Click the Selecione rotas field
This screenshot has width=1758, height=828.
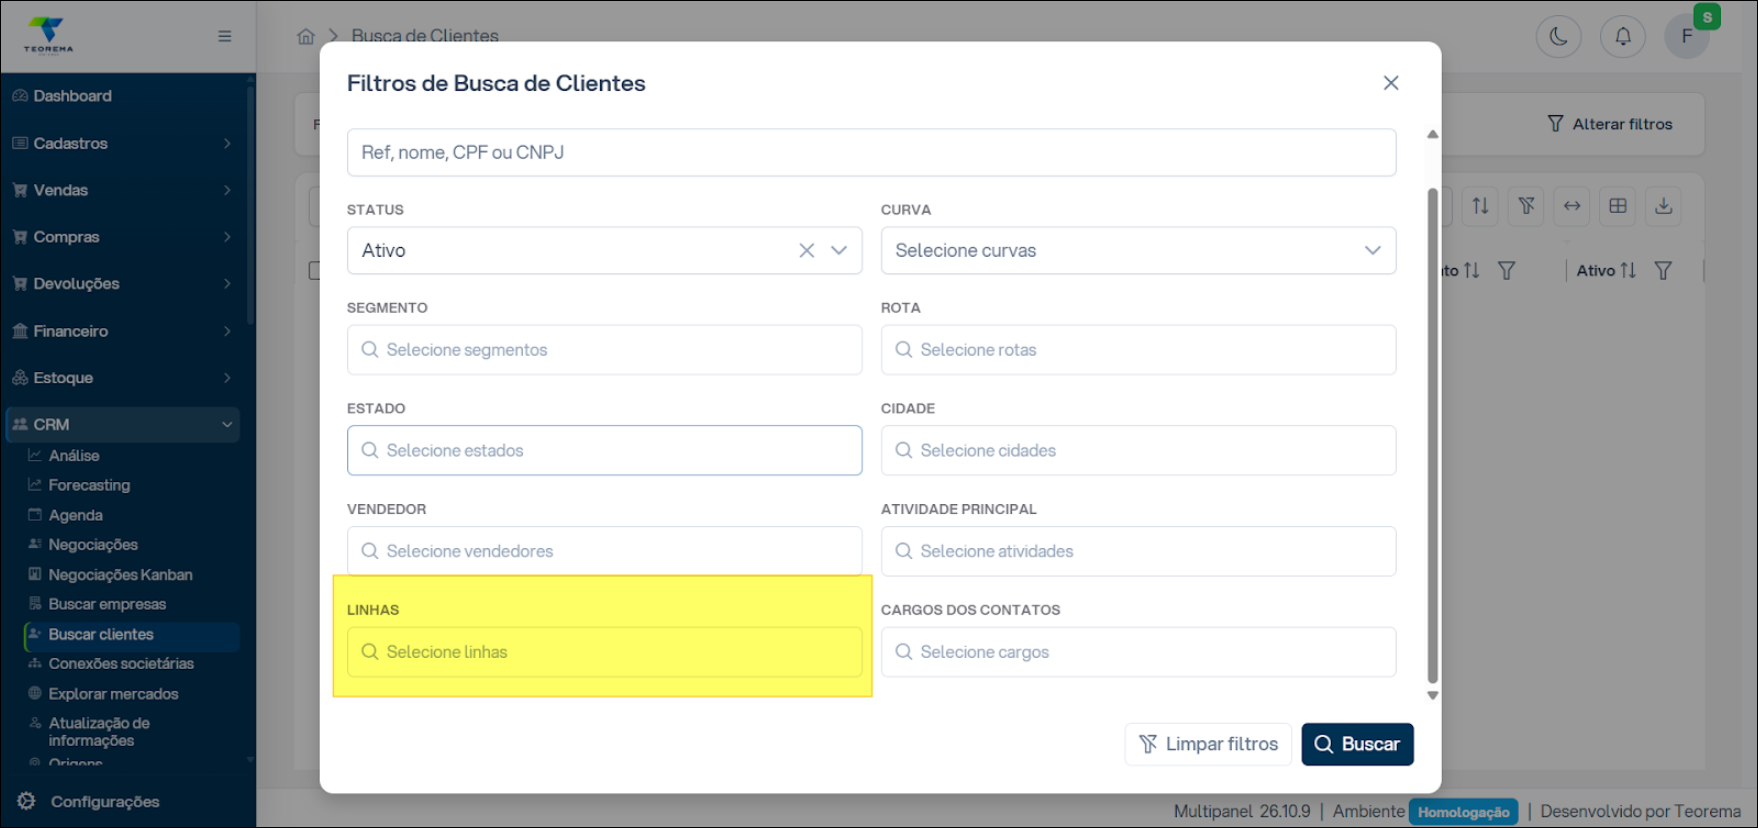1138,350
